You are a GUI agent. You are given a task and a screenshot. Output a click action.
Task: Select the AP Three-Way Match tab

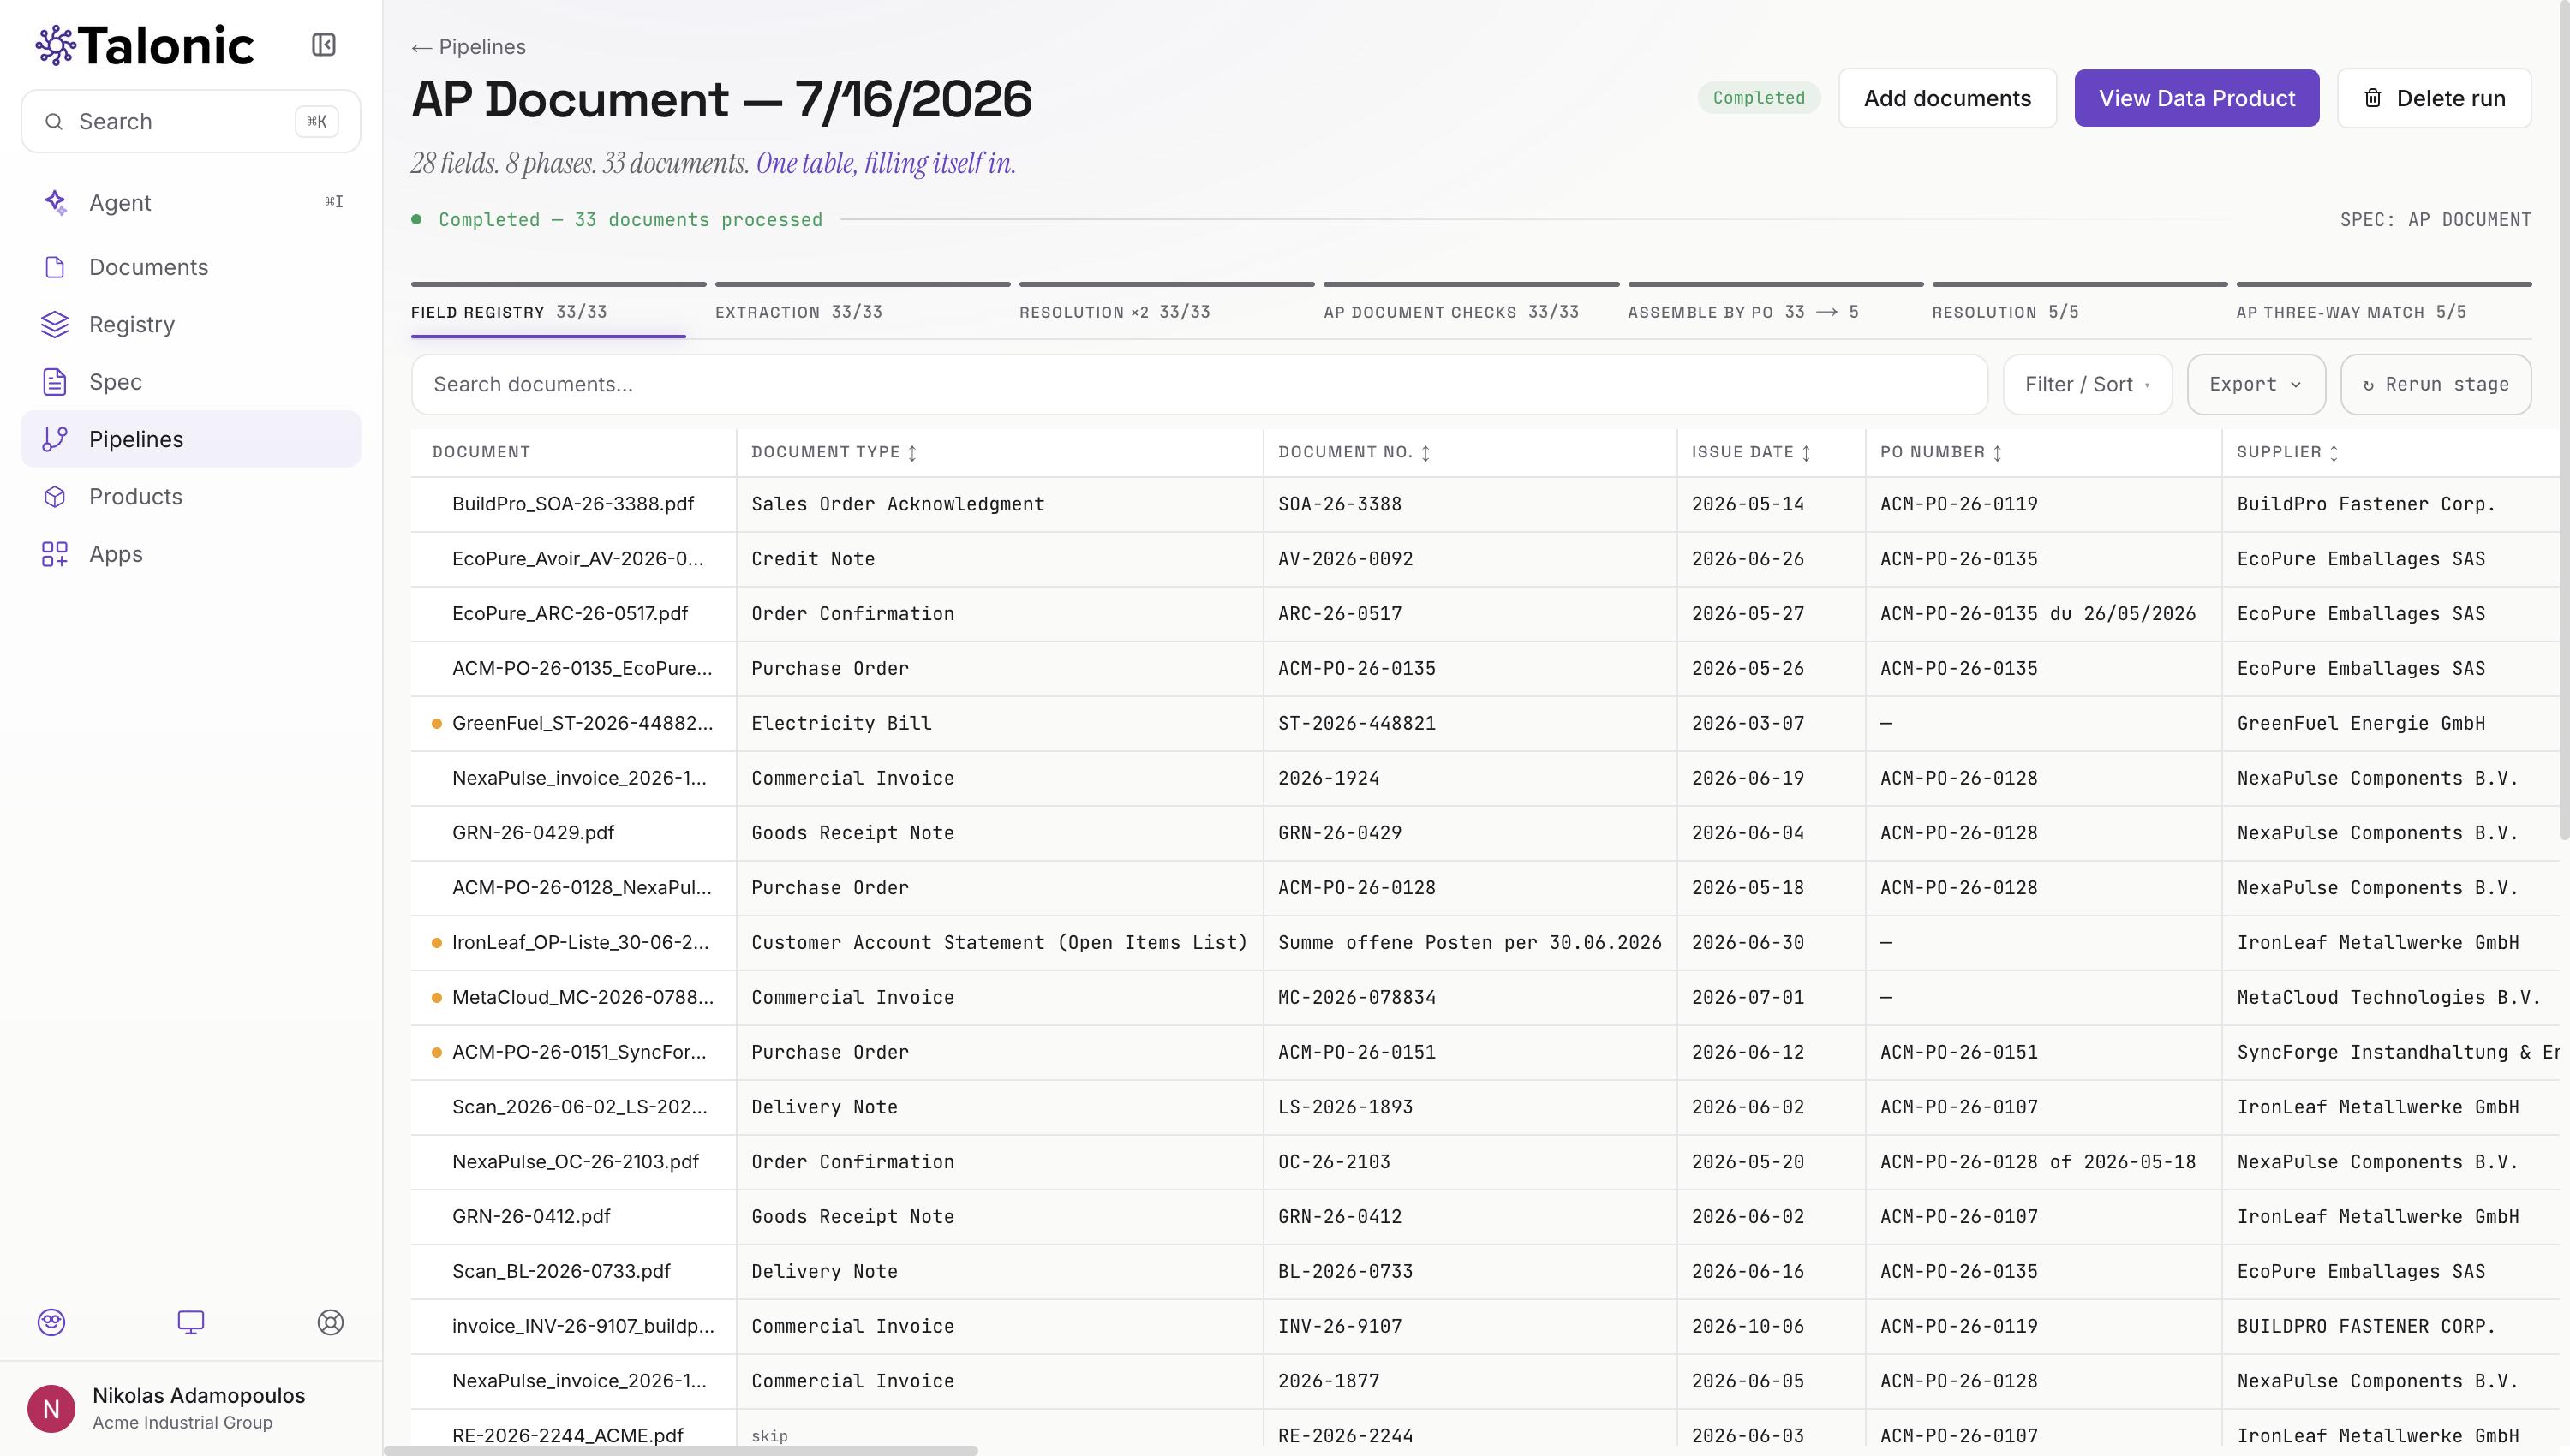(2384, 311)
